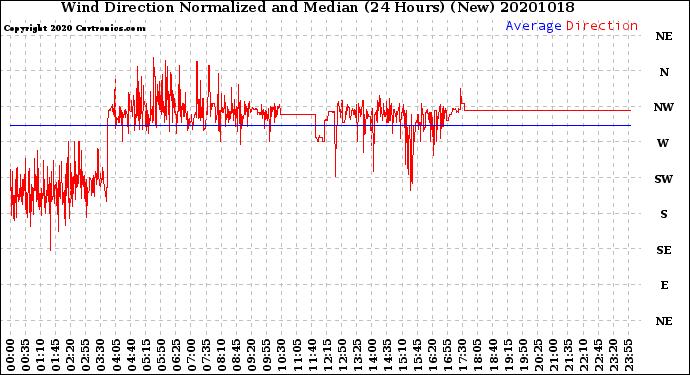Click the '07:35' time axis label
This screenshot has width=690, height=375.
[x=207, y=355]
